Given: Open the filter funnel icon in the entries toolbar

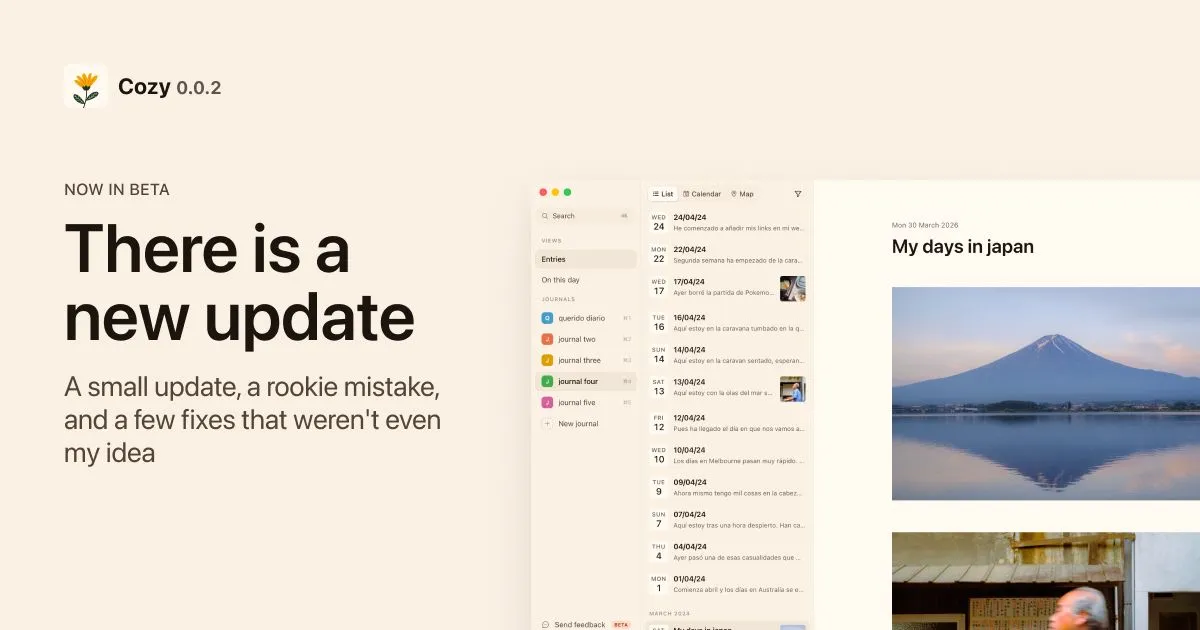Looking at the screenshot, I should click(x=798, y=194).
